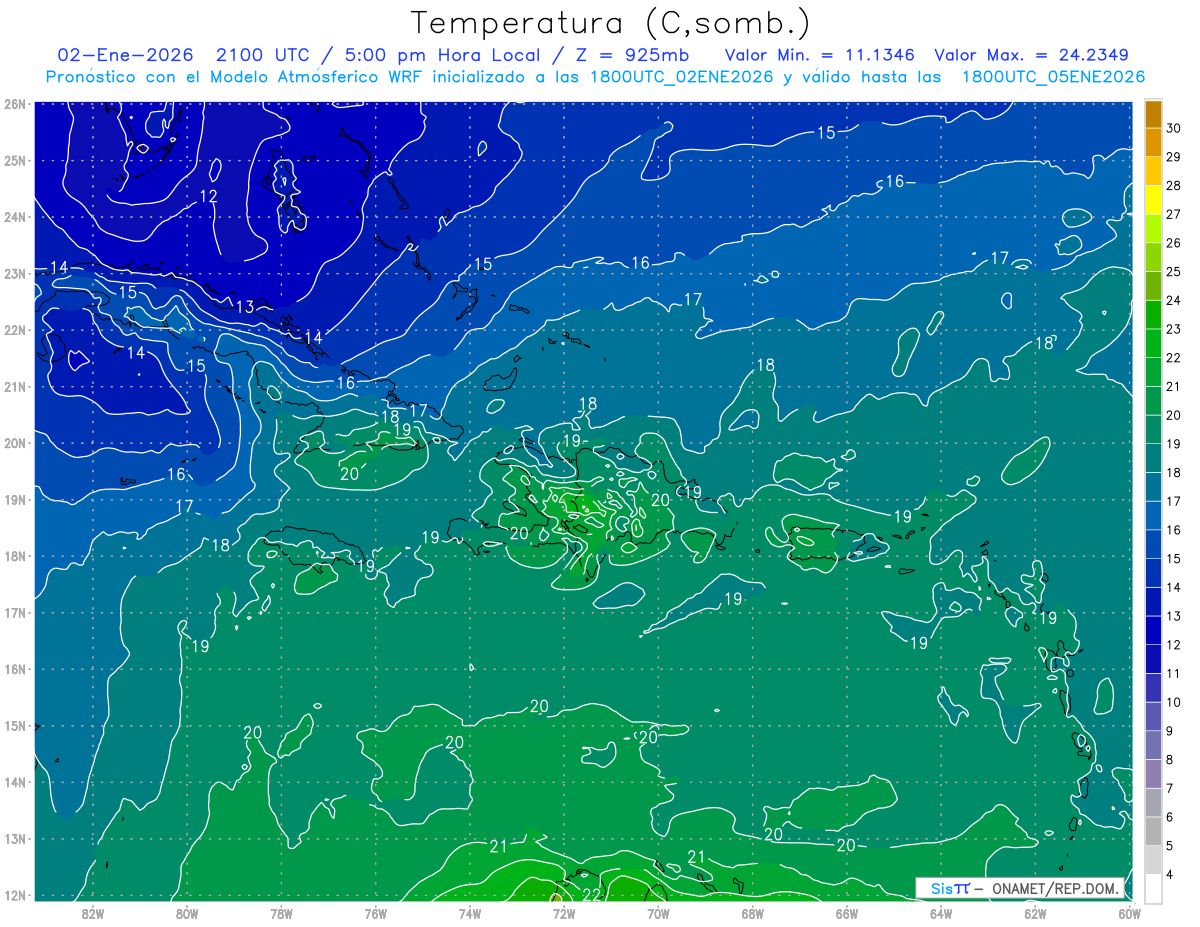
Task: Click the '76W' longitude label
Action: pos(376,913)
